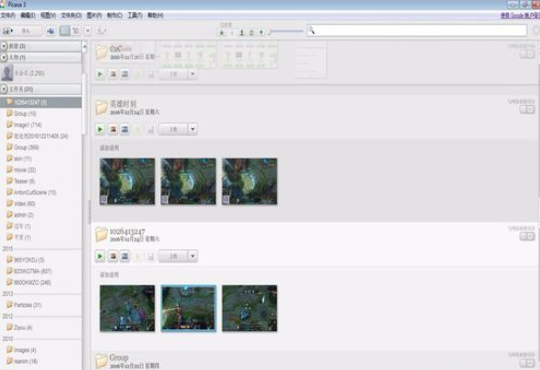Play slideshow for the top QpC folder
Screen dimensions: 540x370
100,74
